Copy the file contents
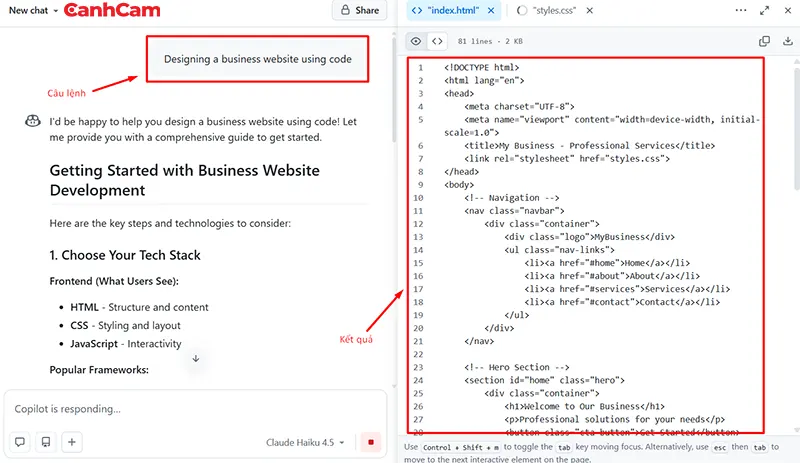800x463 pixels. coord(764,41)
